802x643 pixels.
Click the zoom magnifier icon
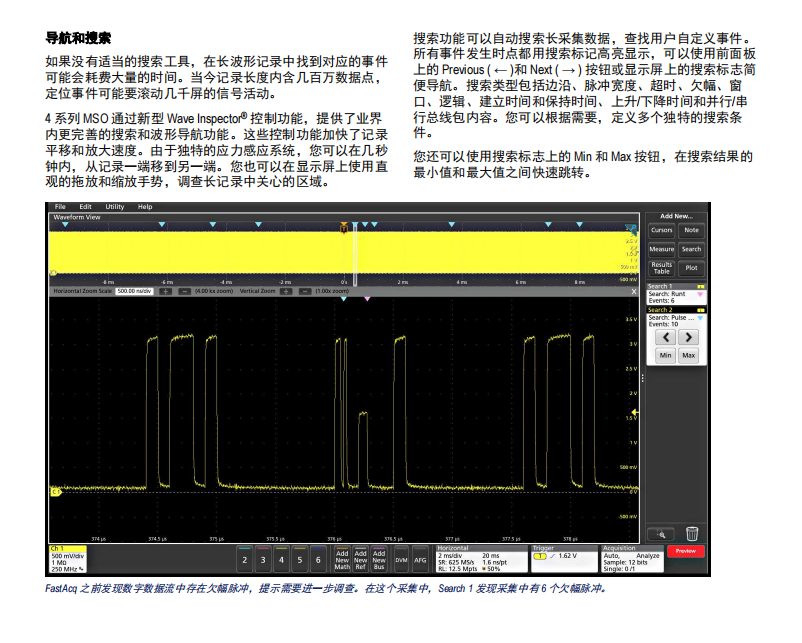661,535
